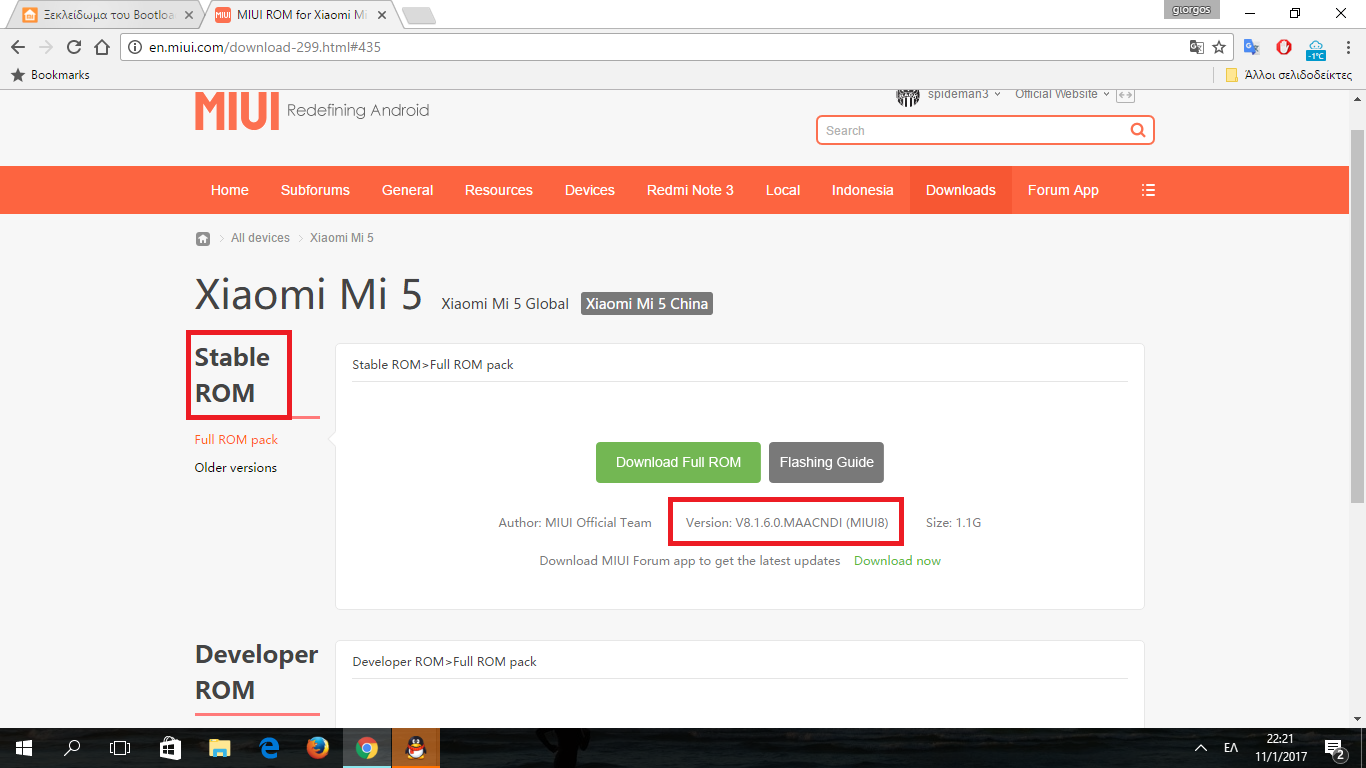
Task: Click the Xiaomi Mi 5 breadcrumb link
Action: click(342, 238)
